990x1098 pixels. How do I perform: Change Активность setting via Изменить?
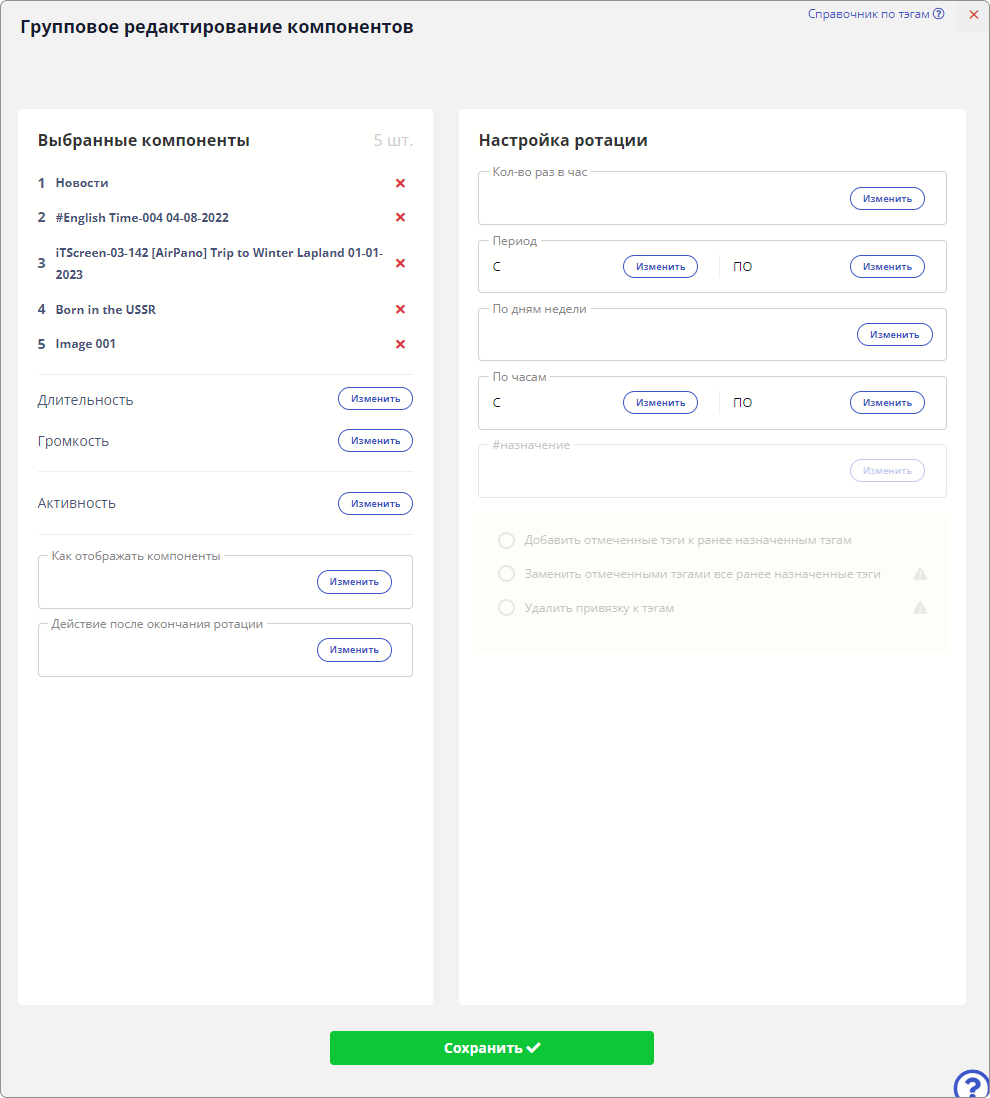click(x=375, y=504)
